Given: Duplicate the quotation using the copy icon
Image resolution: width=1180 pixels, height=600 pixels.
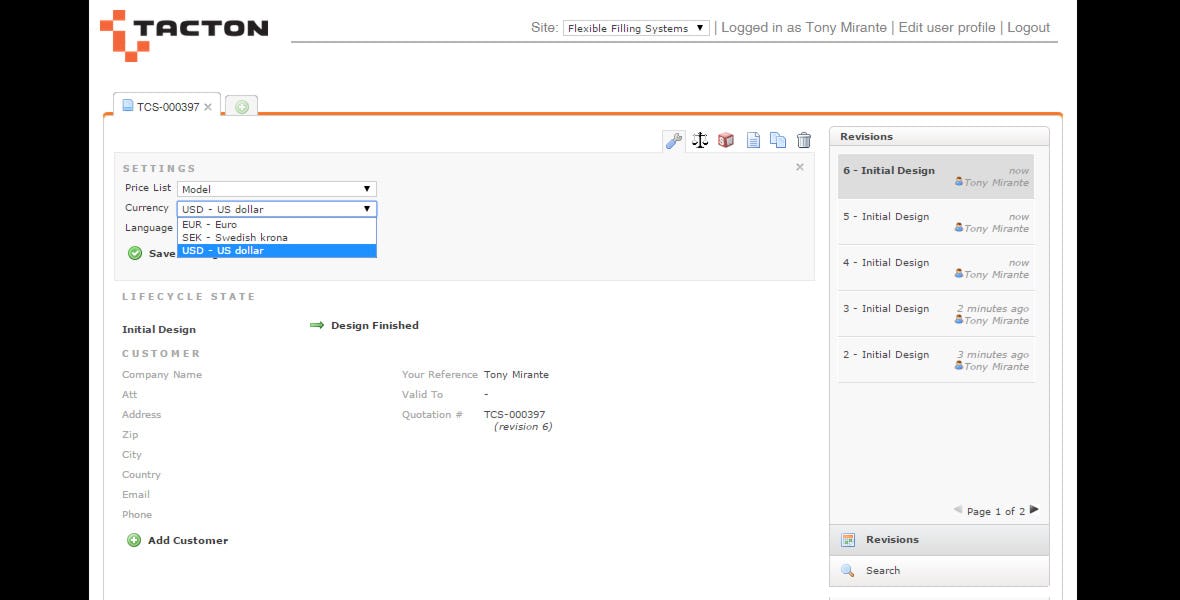Looking at the screenshot, I should 779,140.
